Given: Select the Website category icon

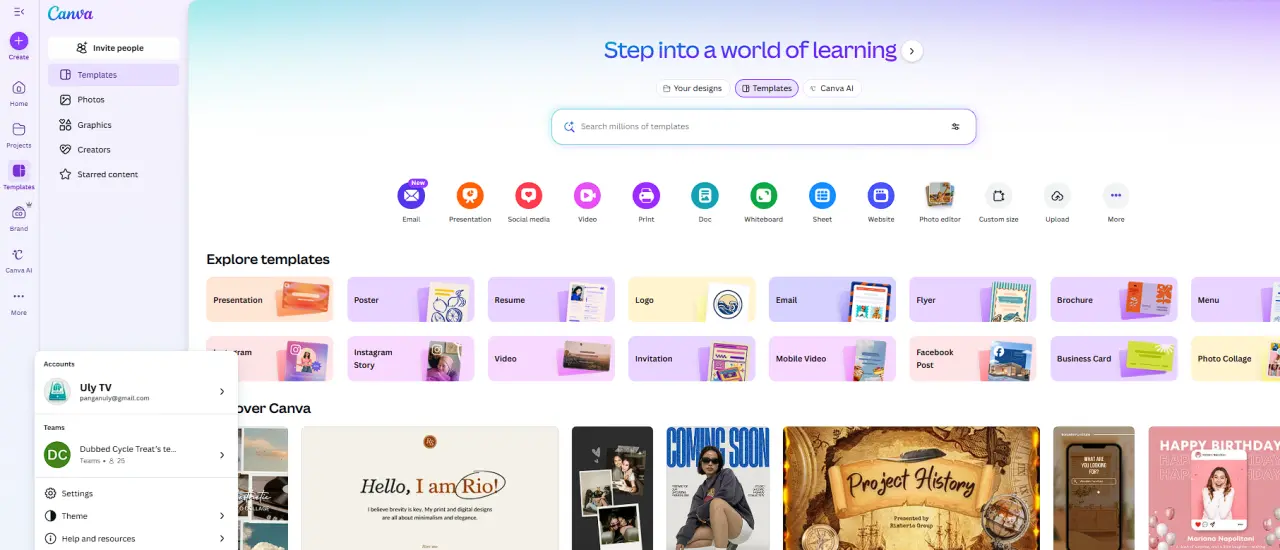Looking at the screenshot, I should tap(881, 195).
